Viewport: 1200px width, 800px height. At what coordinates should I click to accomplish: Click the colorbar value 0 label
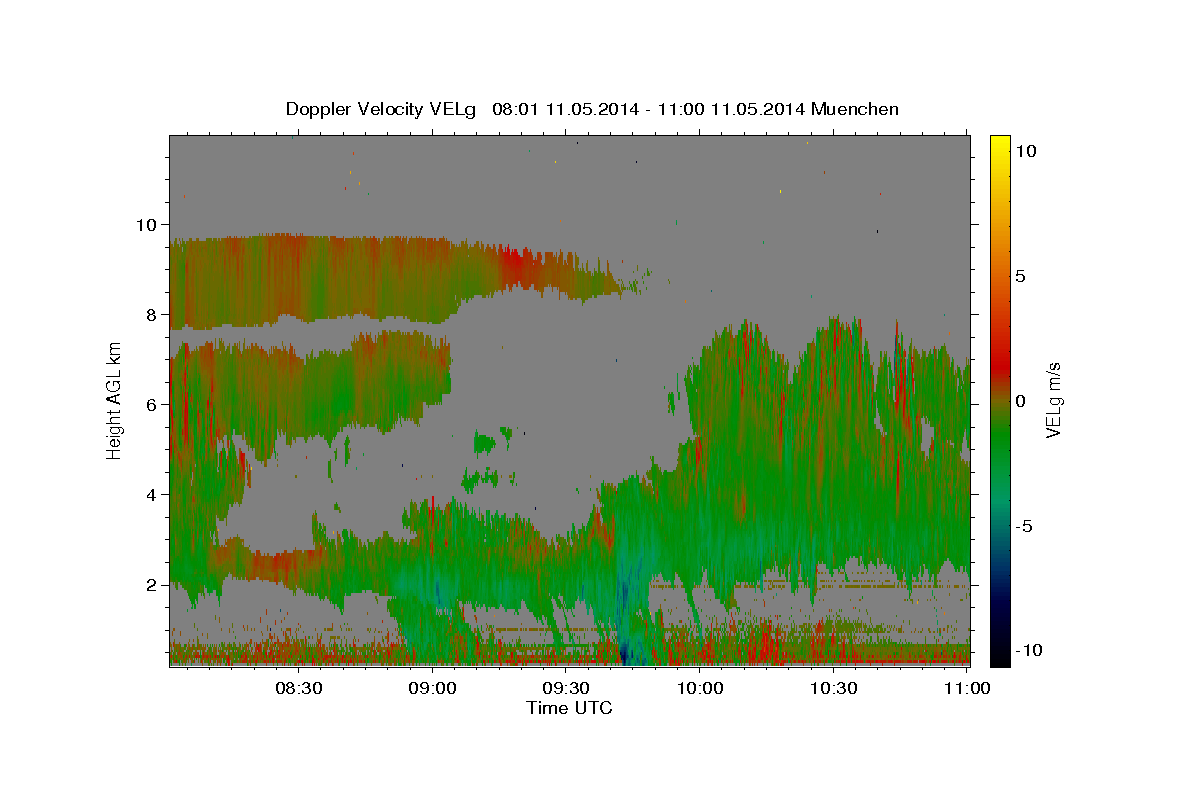point(1020,401)
